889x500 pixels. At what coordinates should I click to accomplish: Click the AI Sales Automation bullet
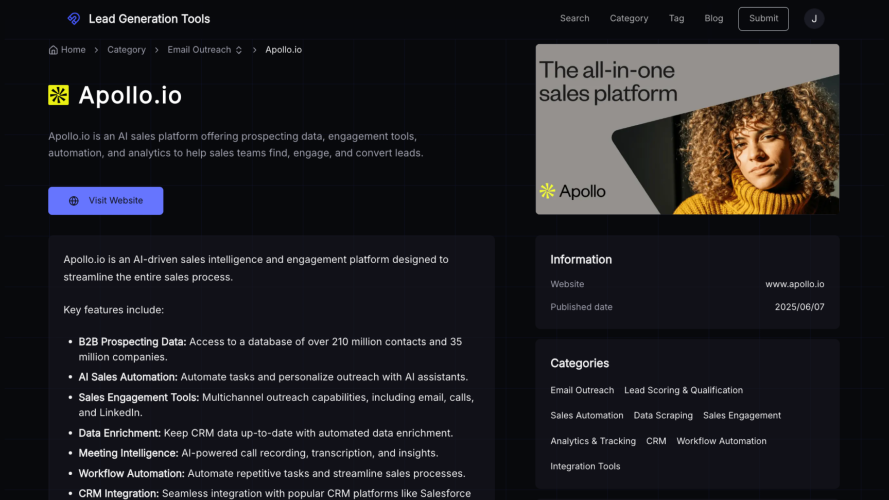pyautogui.click(x=273, y=377)
